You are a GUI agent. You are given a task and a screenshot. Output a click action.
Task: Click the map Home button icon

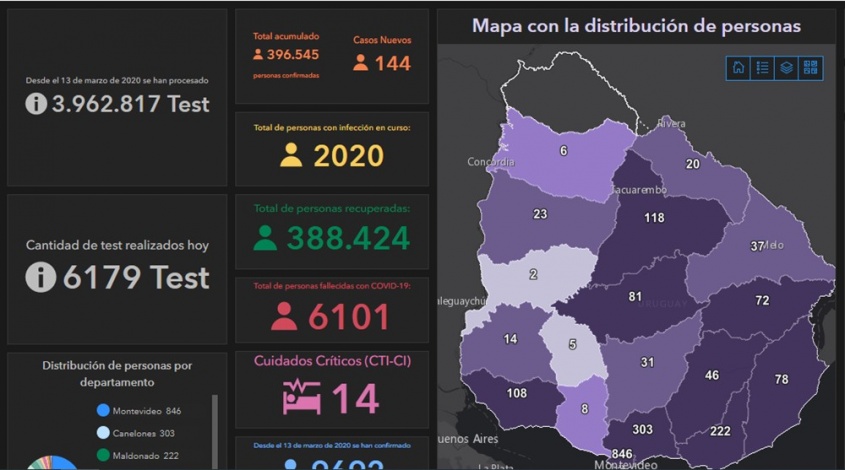738,68
